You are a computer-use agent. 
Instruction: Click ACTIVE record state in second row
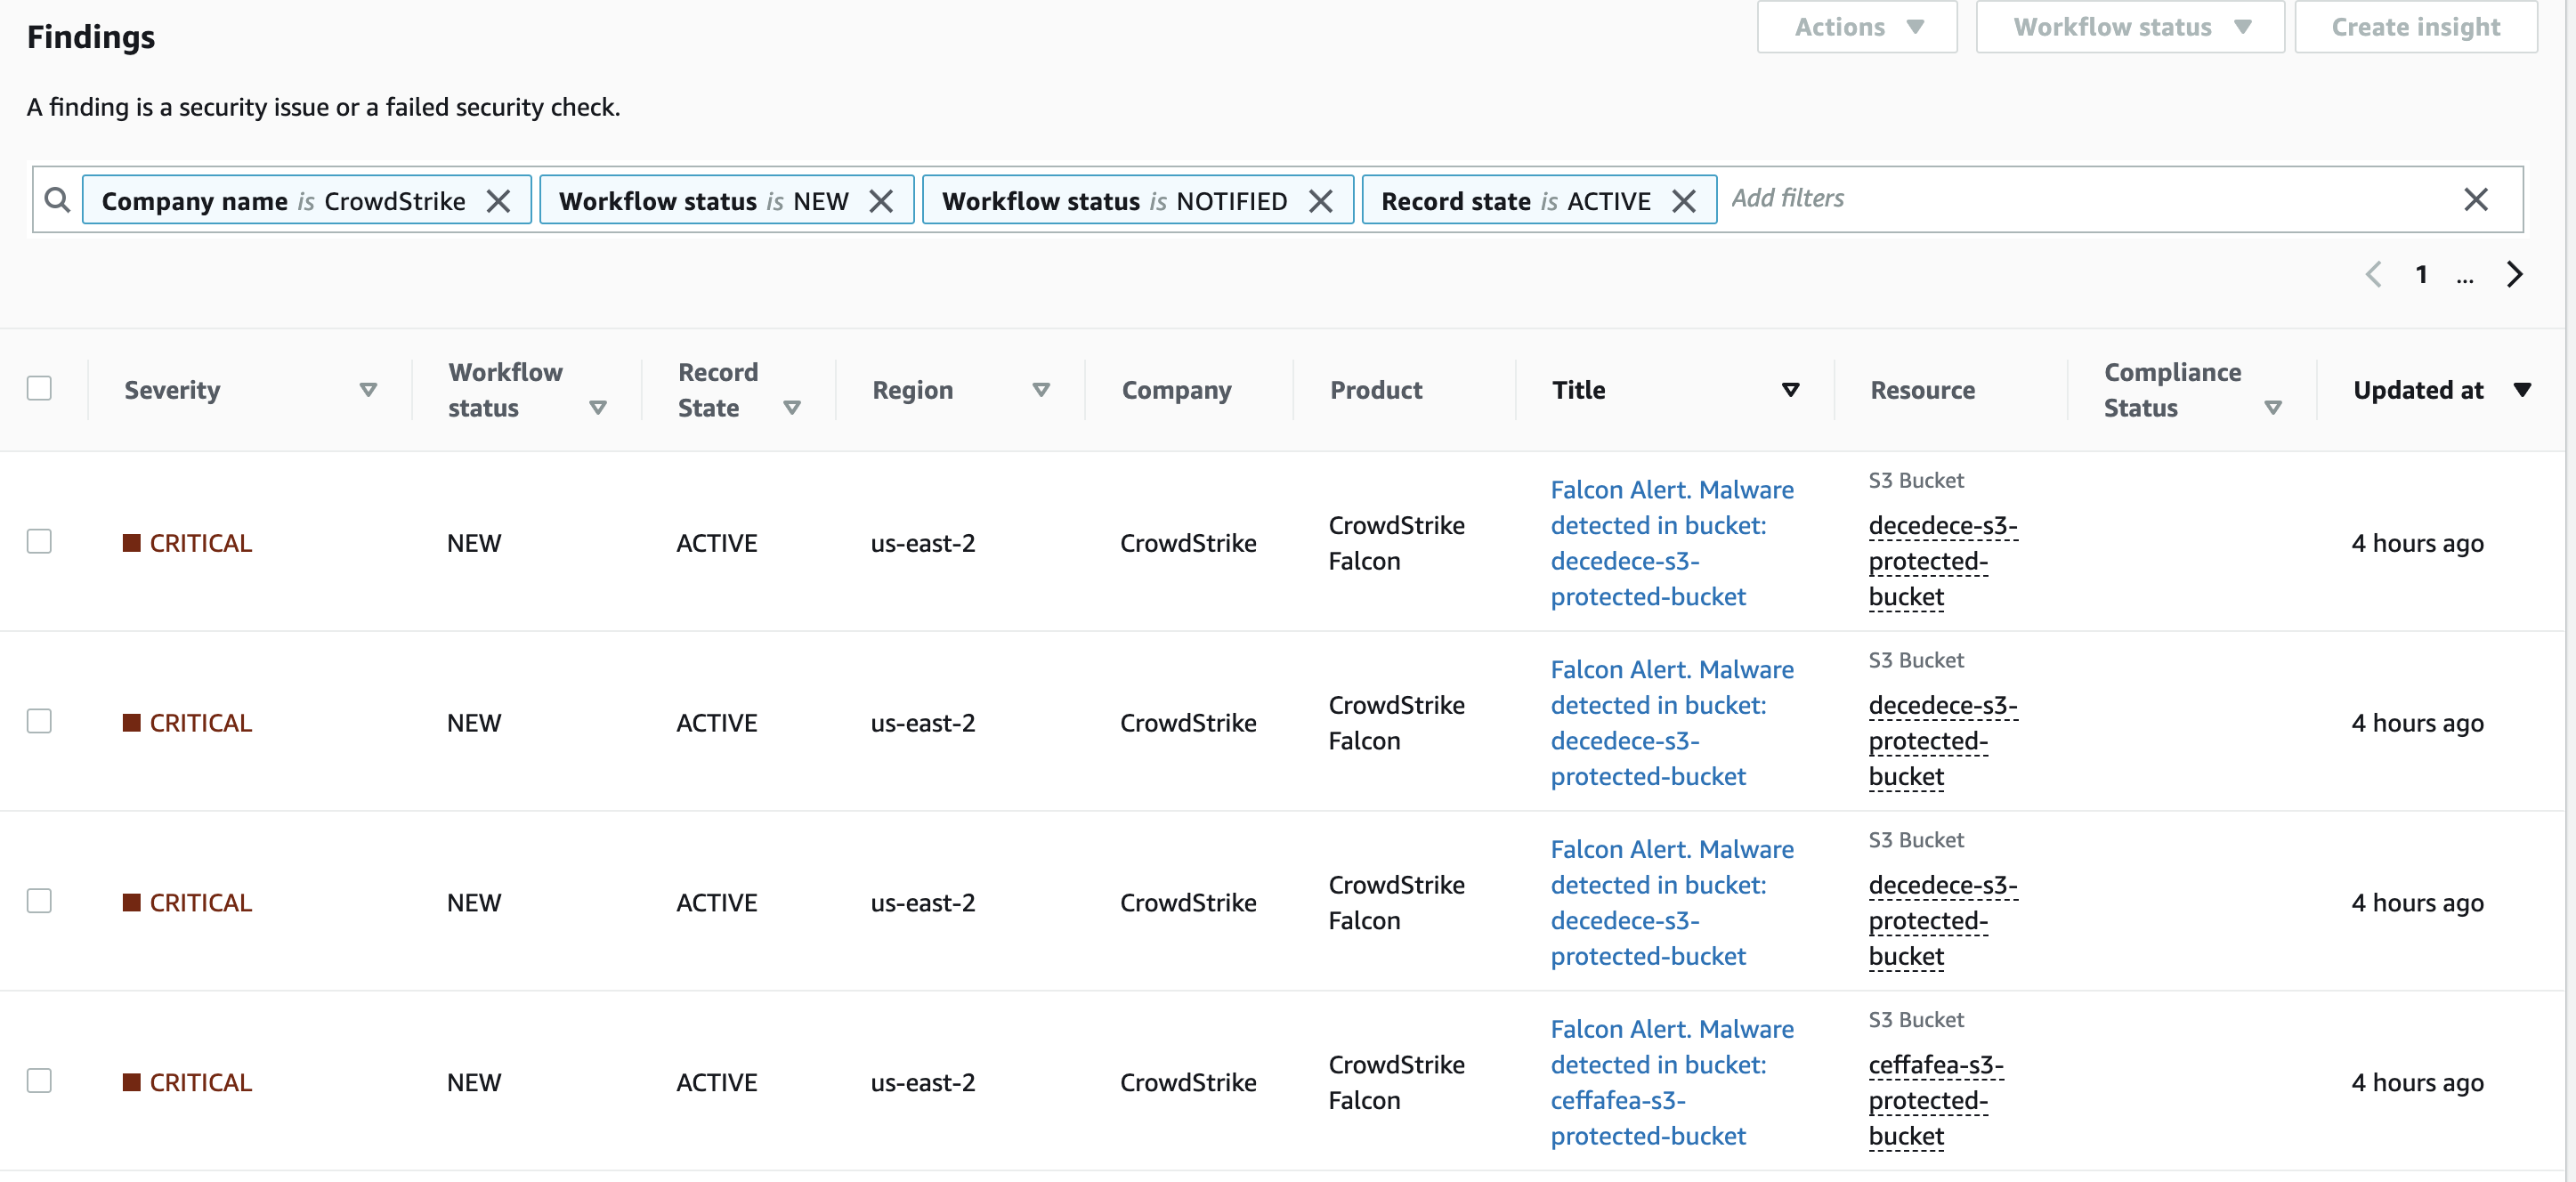(716, 723)
